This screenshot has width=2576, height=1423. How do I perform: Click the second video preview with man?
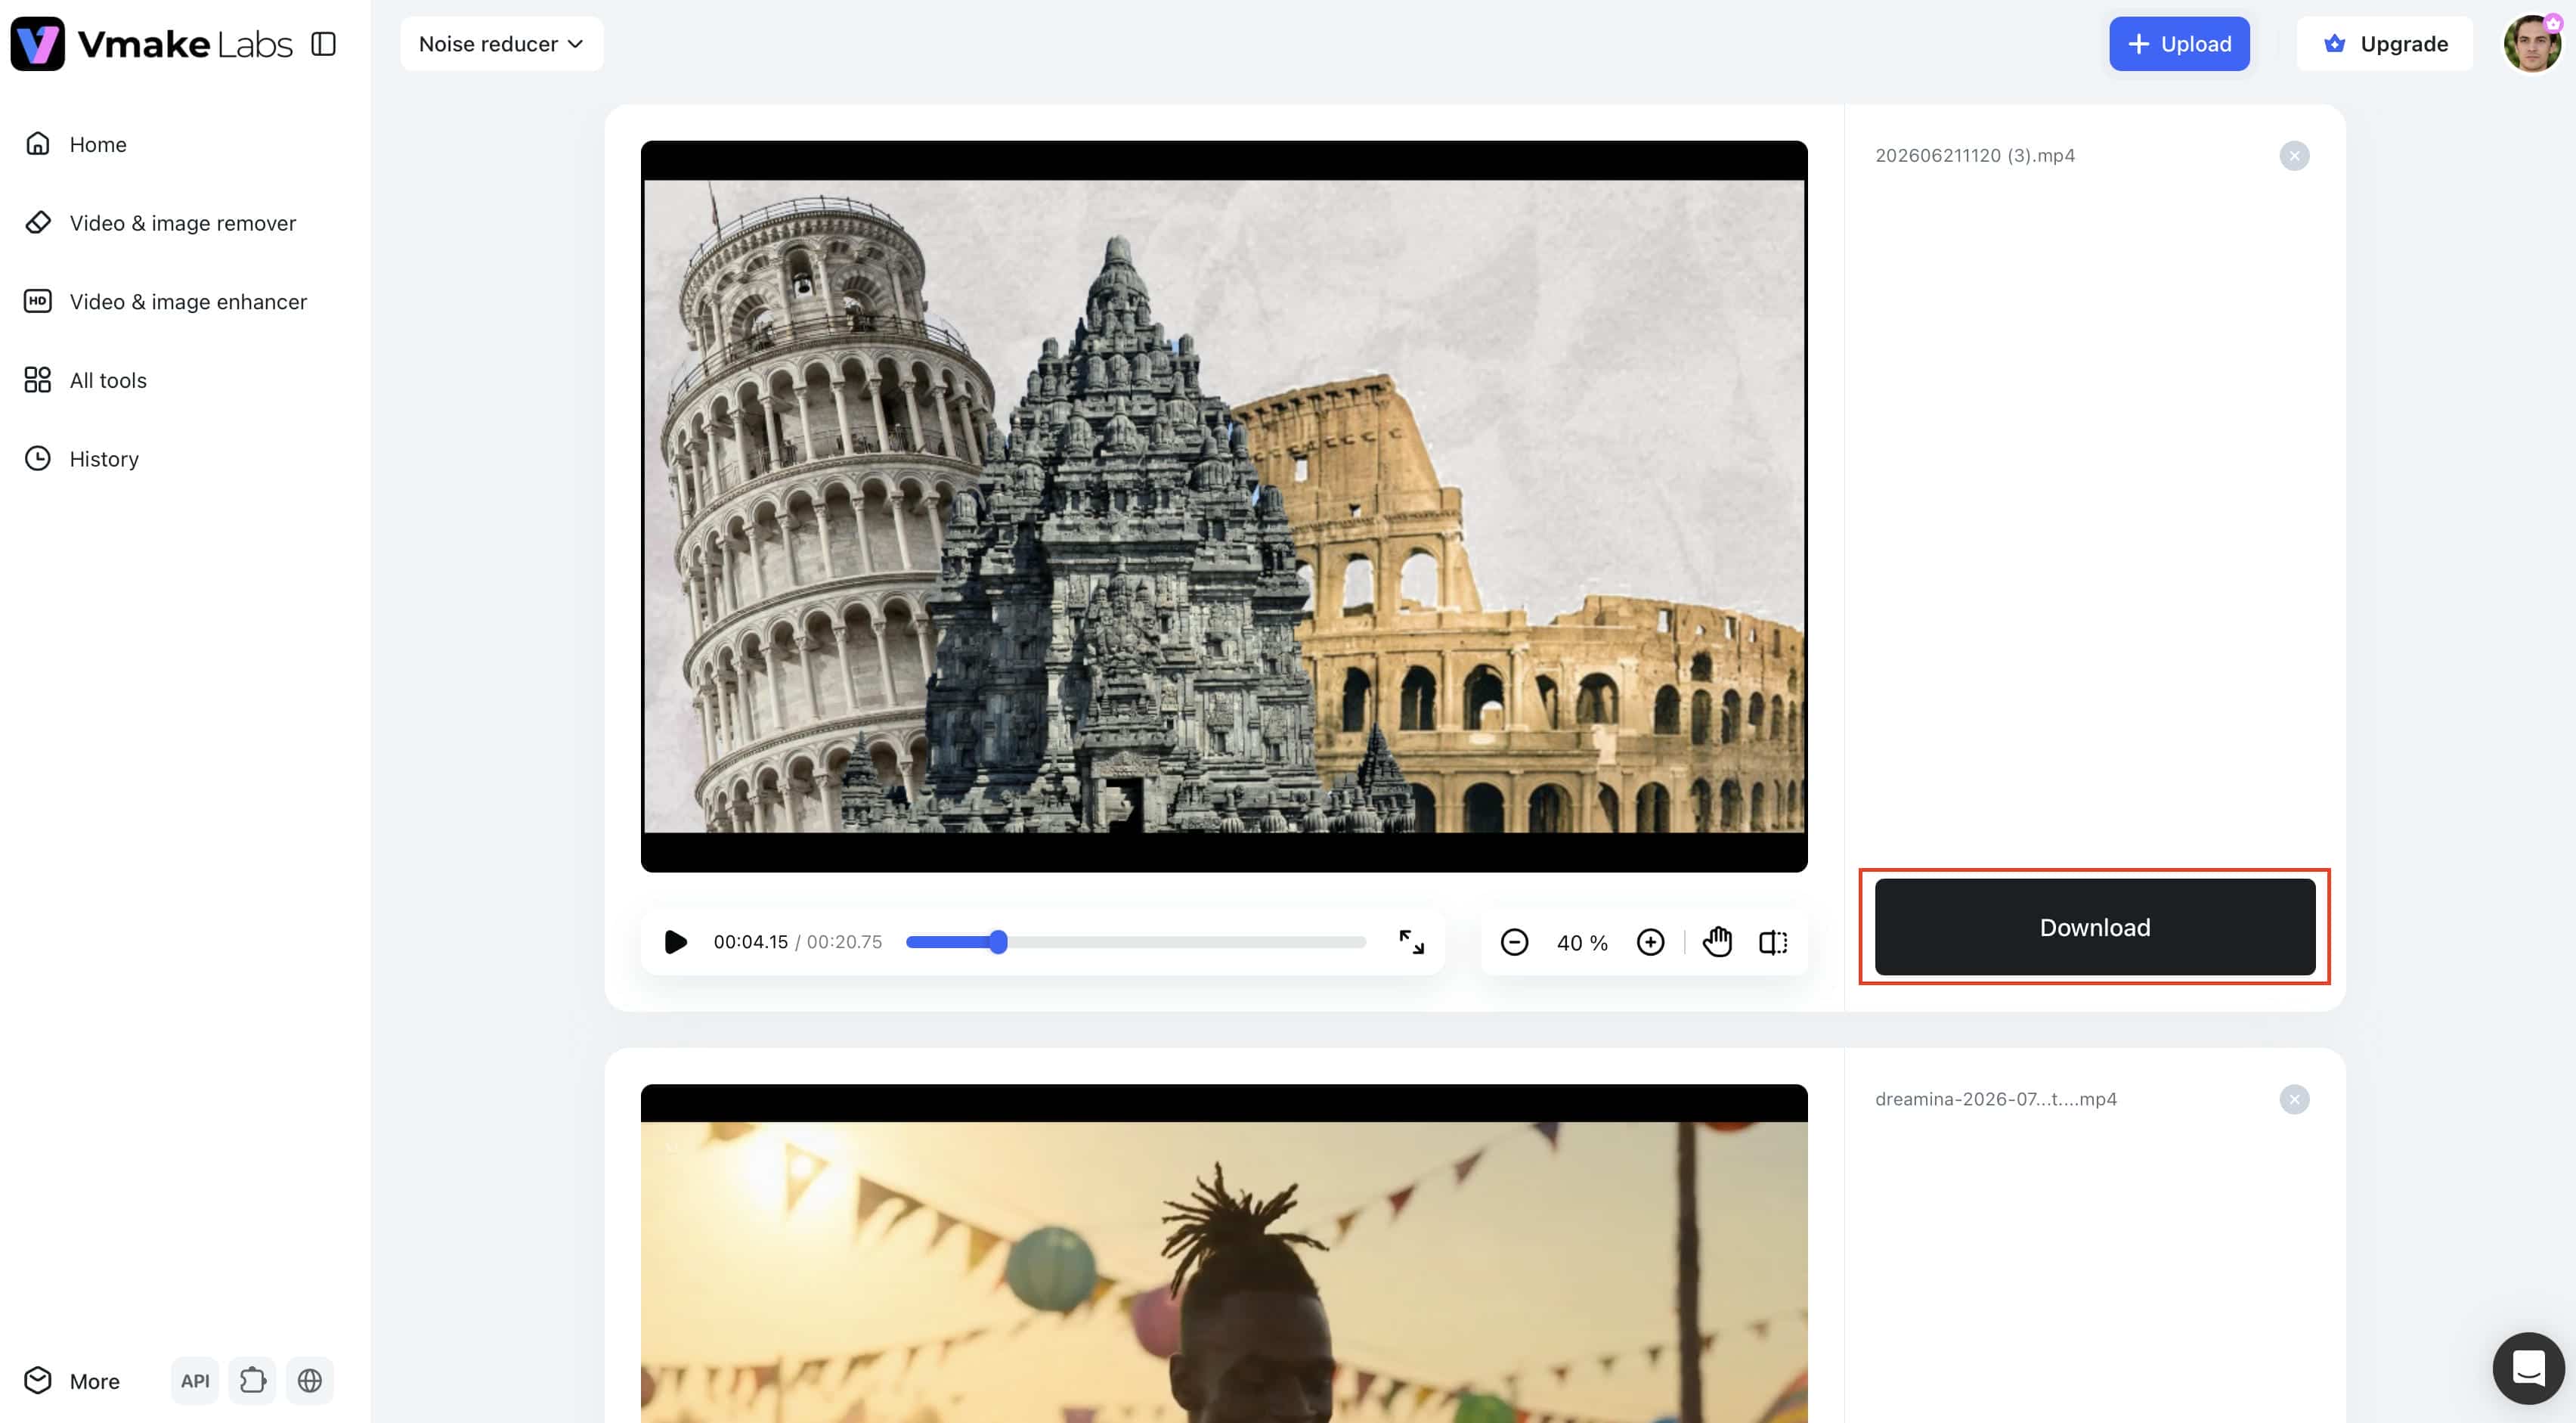point(1224,1254)
